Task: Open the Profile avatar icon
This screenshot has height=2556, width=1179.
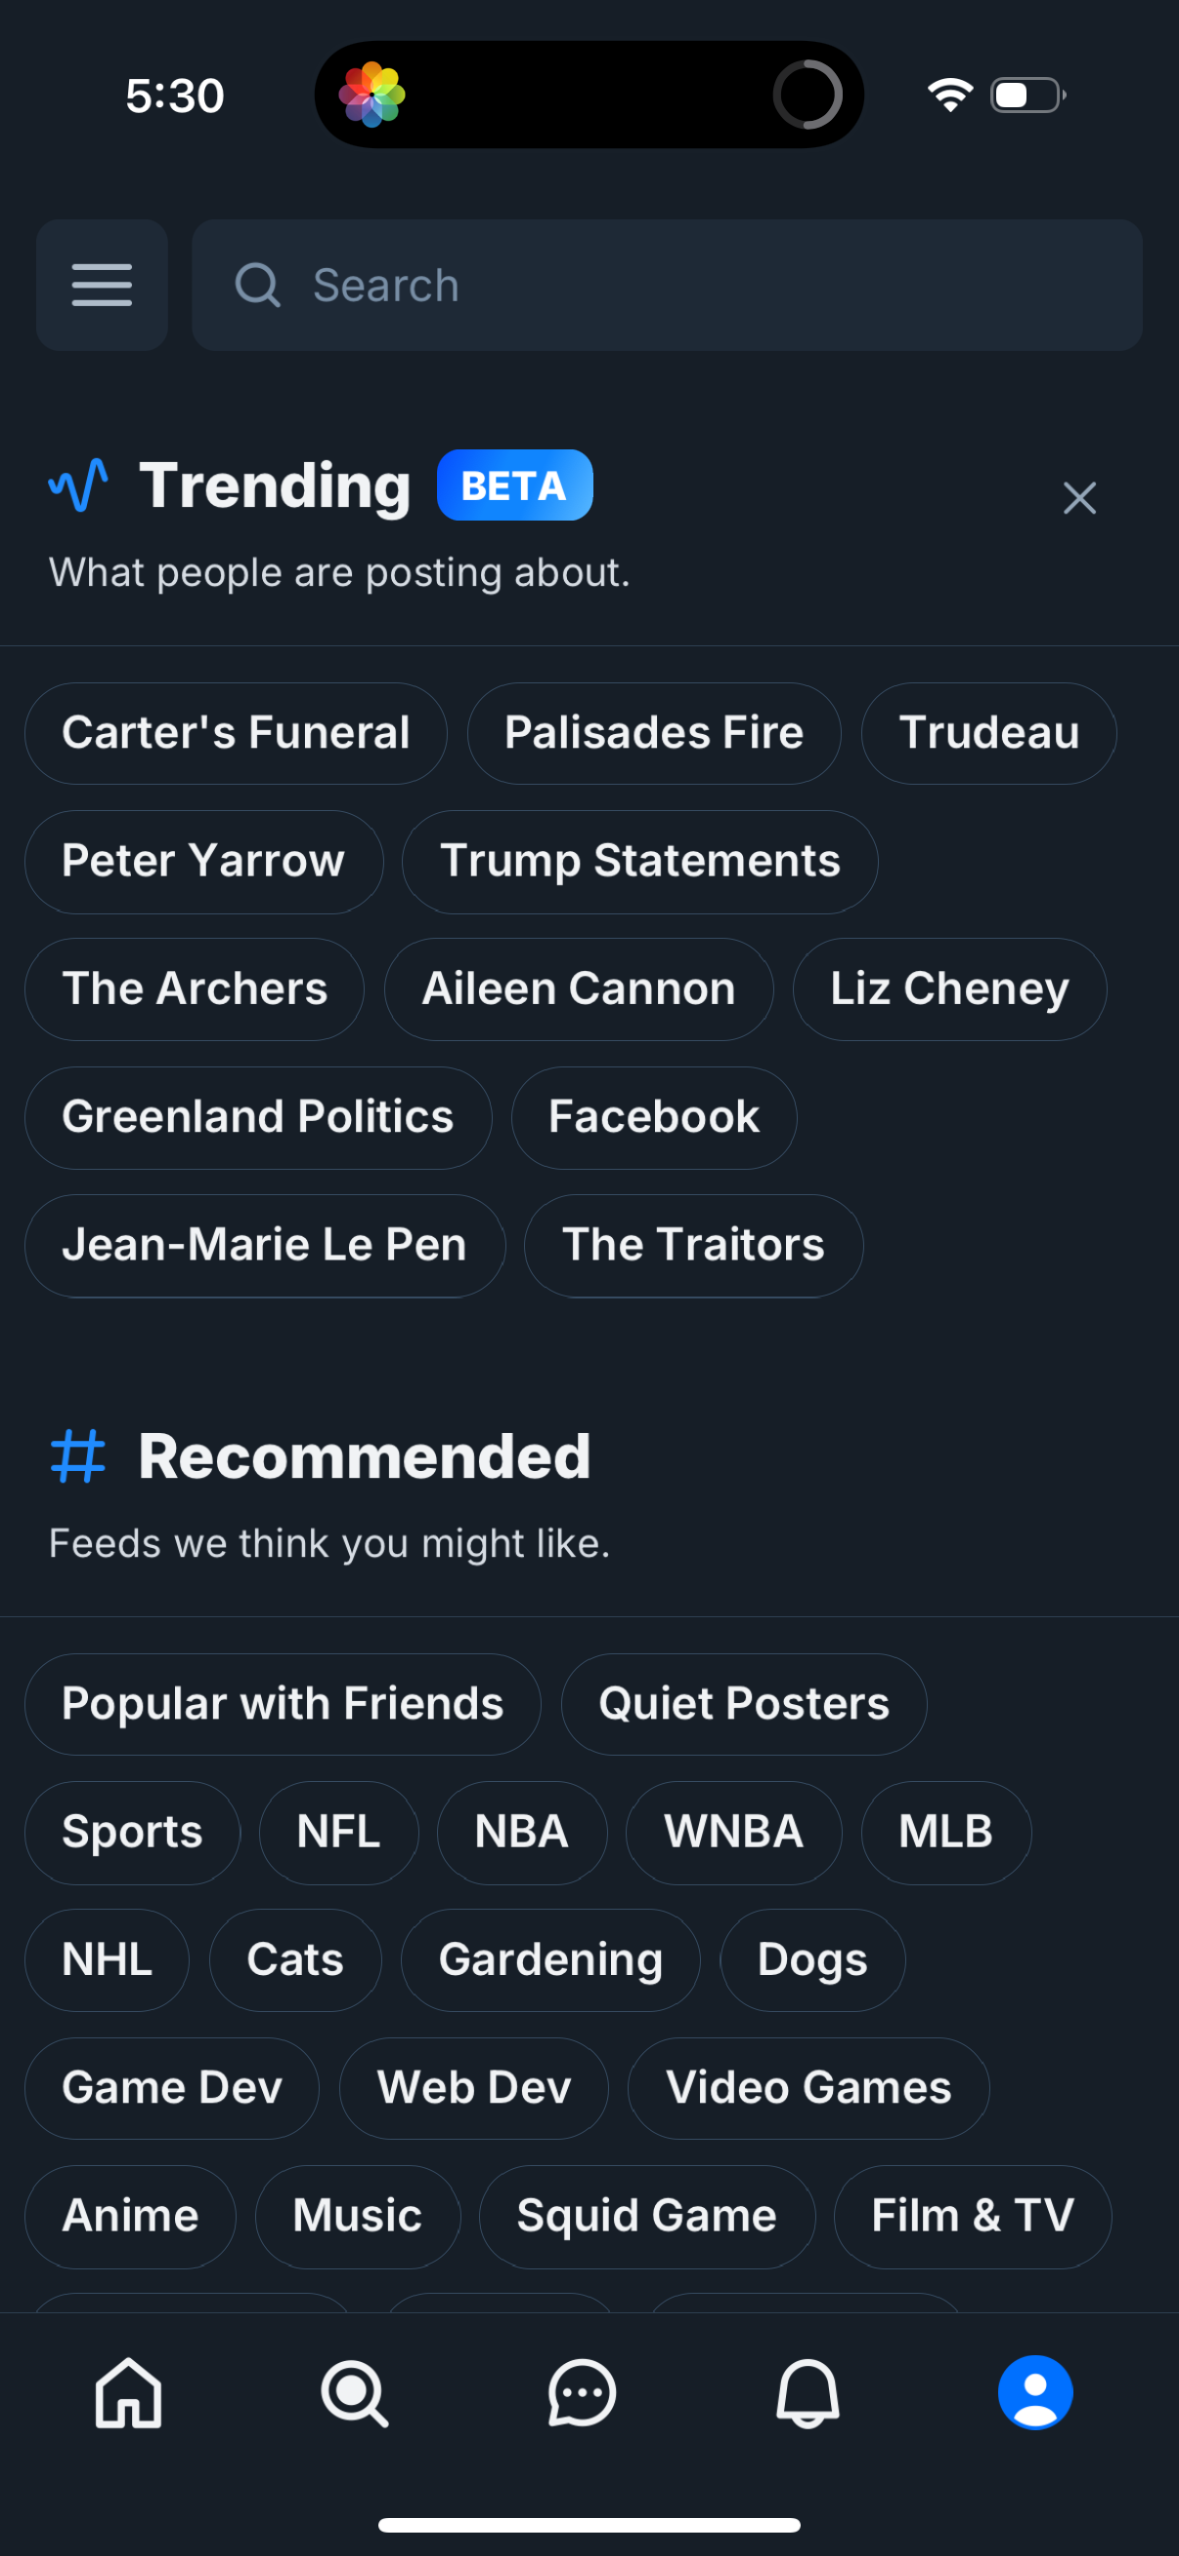Action: 1035,2393
